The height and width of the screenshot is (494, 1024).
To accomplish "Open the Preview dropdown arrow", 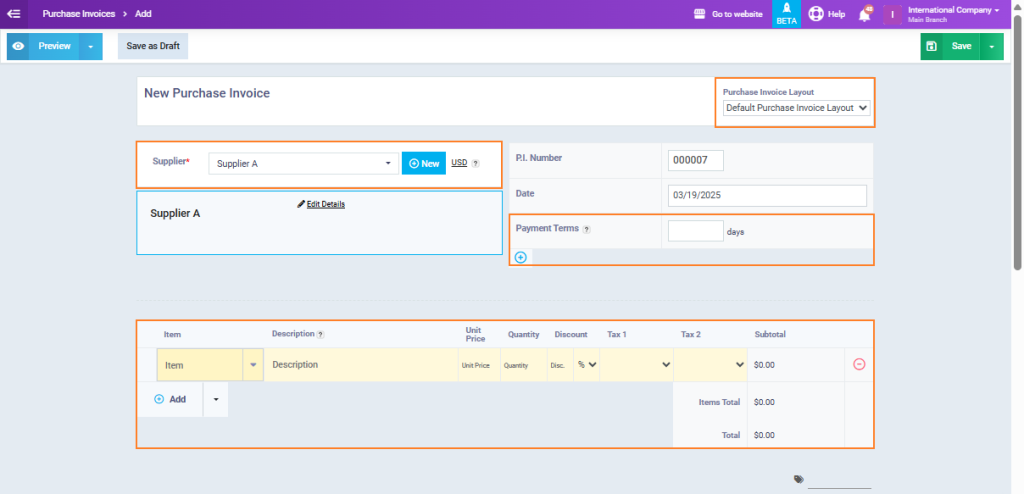I will [x=91, y=46].
